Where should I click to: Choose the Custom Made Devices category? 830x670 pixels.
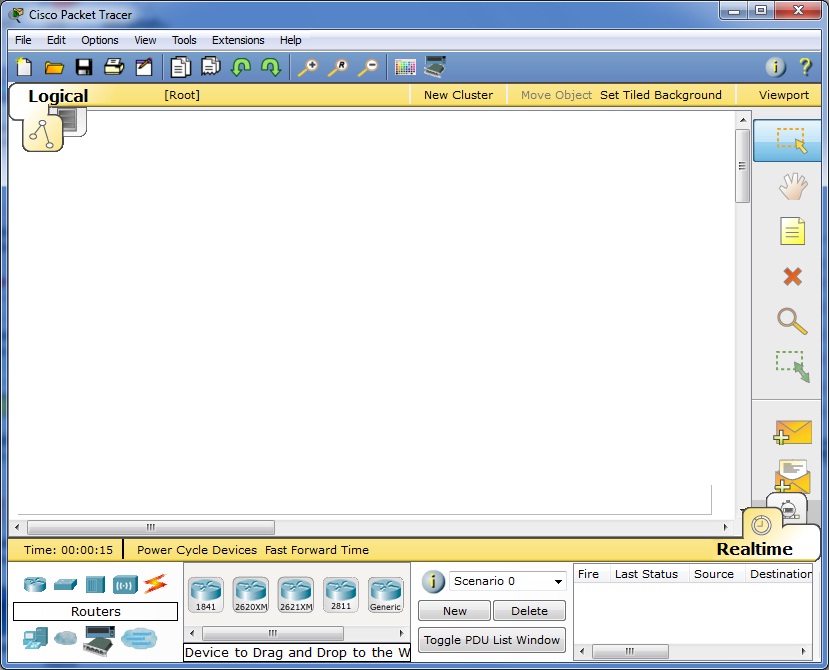(x=99, y=640)
